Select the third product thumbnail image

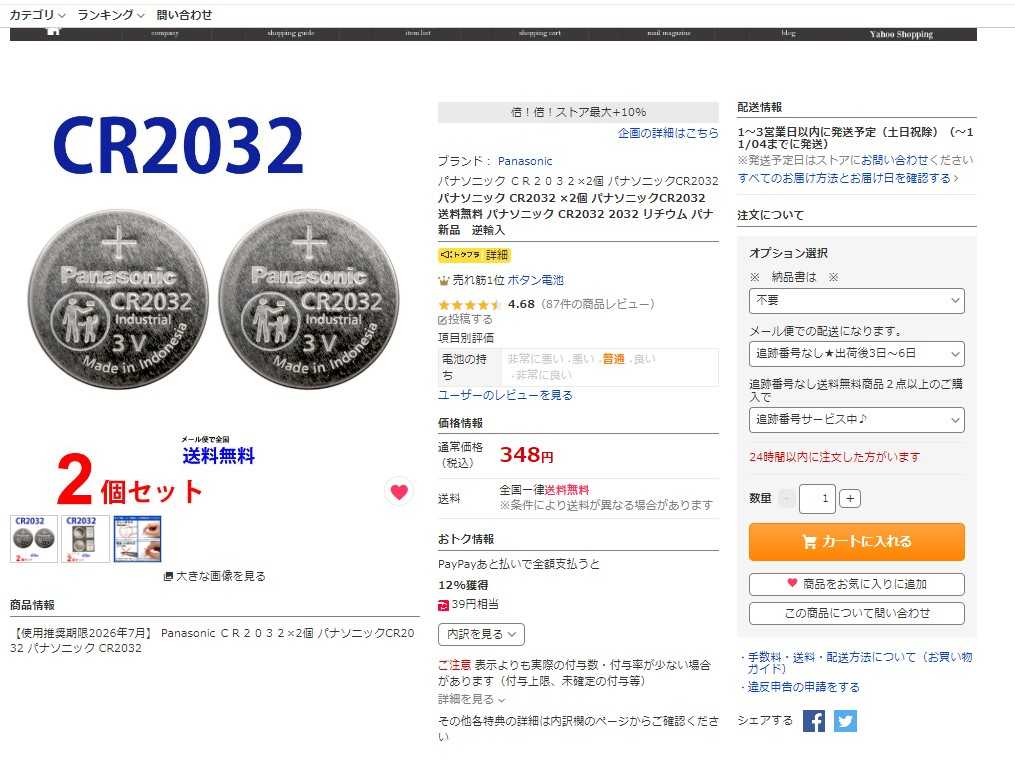pyautogui.click(x=137, y=539)
